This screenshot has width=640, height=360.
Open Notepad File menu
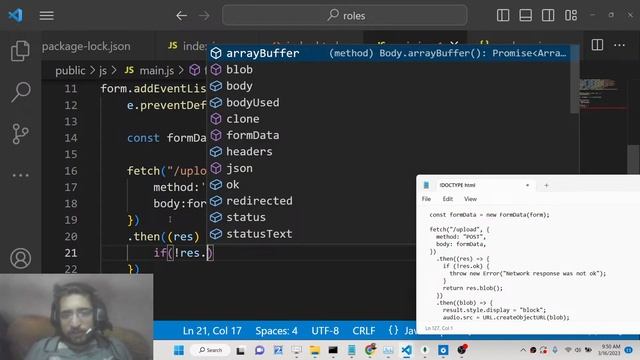(x=426, y=199)
